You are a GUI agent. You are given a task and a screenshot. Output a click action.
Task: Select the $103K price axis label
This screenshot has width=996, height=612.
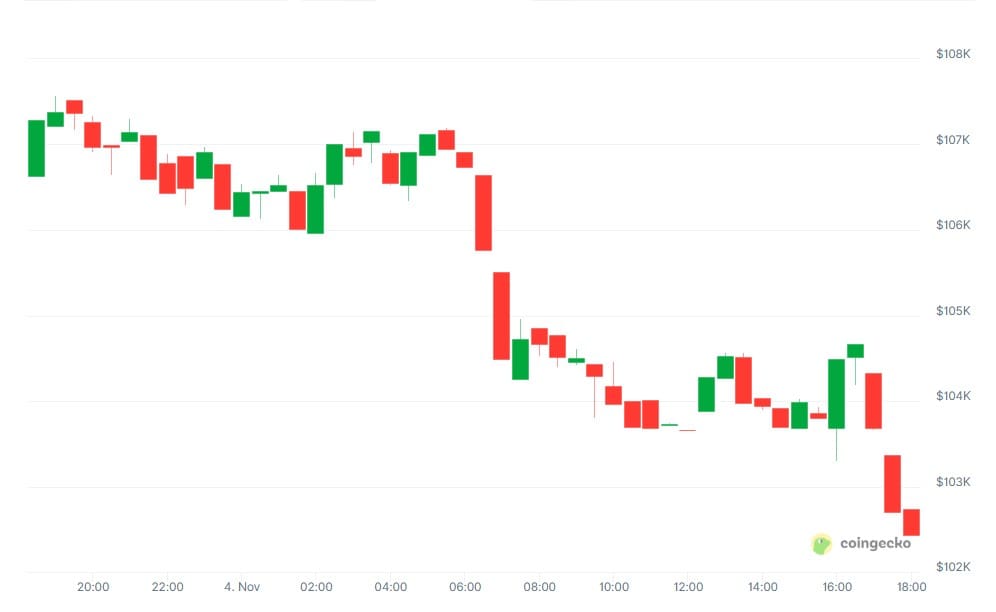point(953,483)
